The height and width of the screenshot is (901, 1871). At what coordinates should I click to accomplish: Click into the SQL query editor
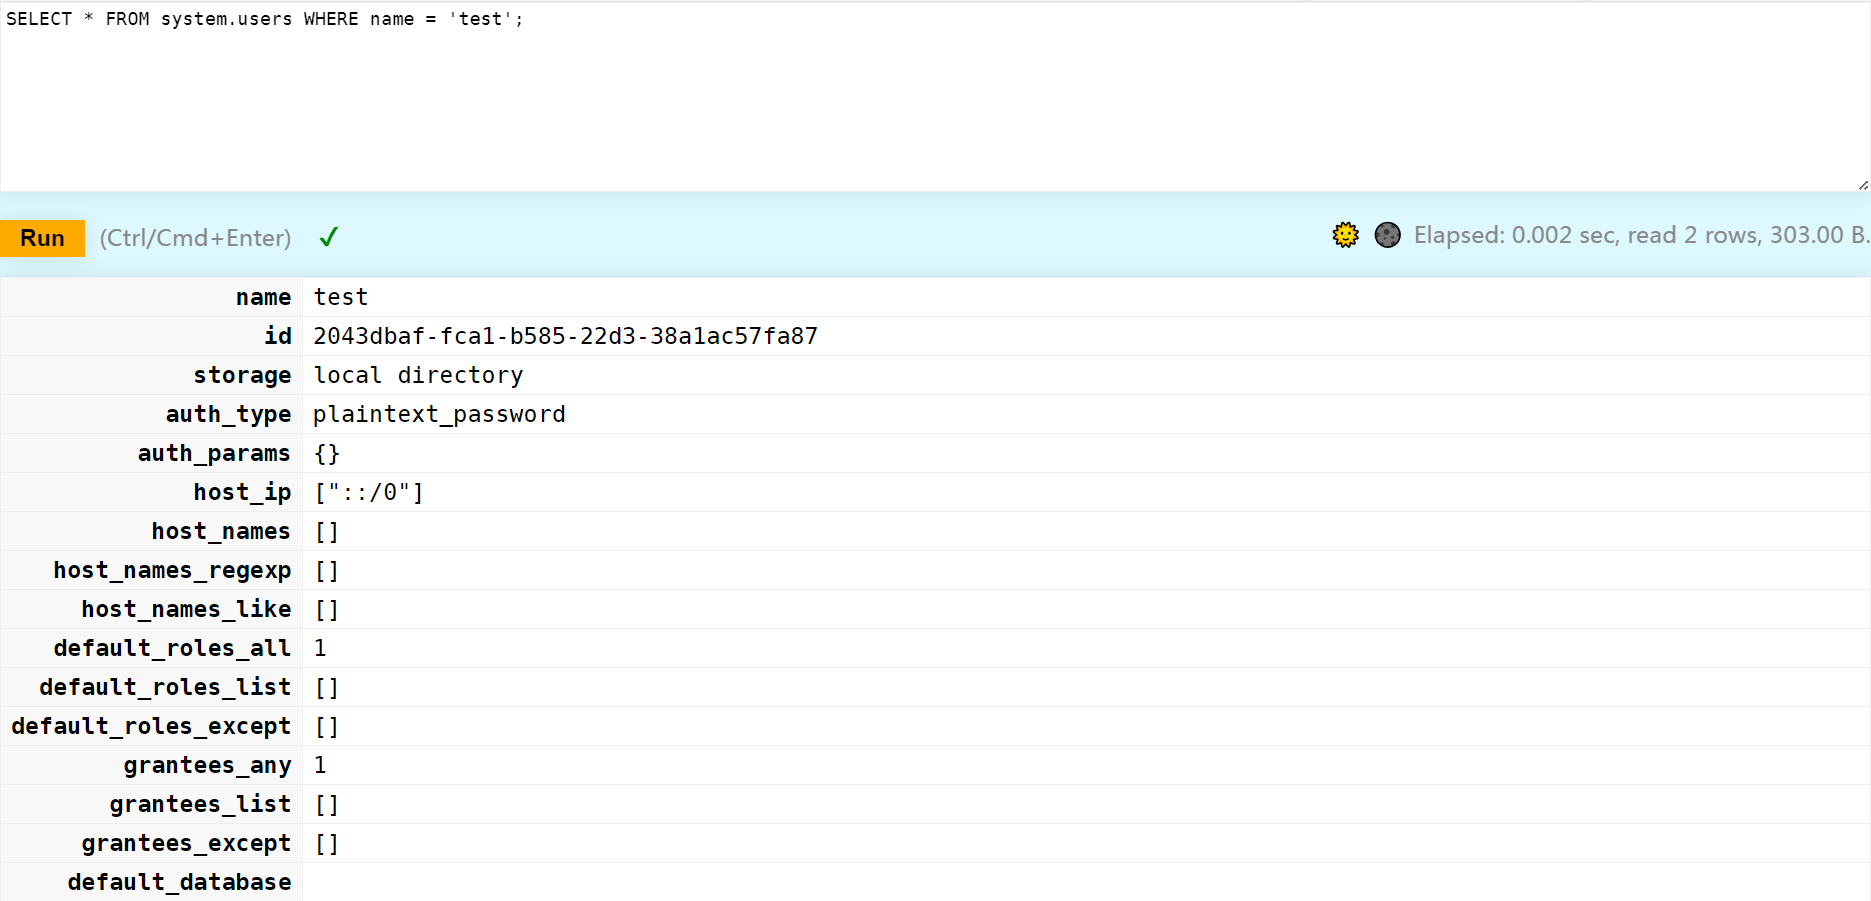point(935,96)
